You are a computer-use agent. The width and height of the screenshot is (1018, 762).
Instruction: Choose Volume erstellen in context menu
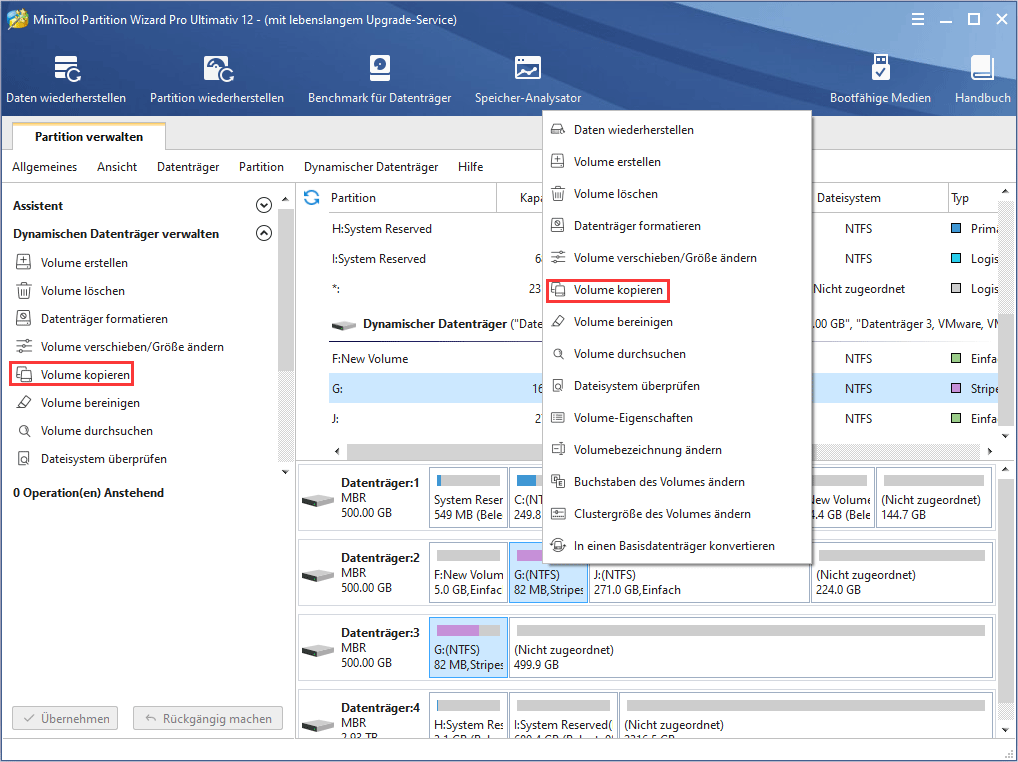click(x=677, y=162)
